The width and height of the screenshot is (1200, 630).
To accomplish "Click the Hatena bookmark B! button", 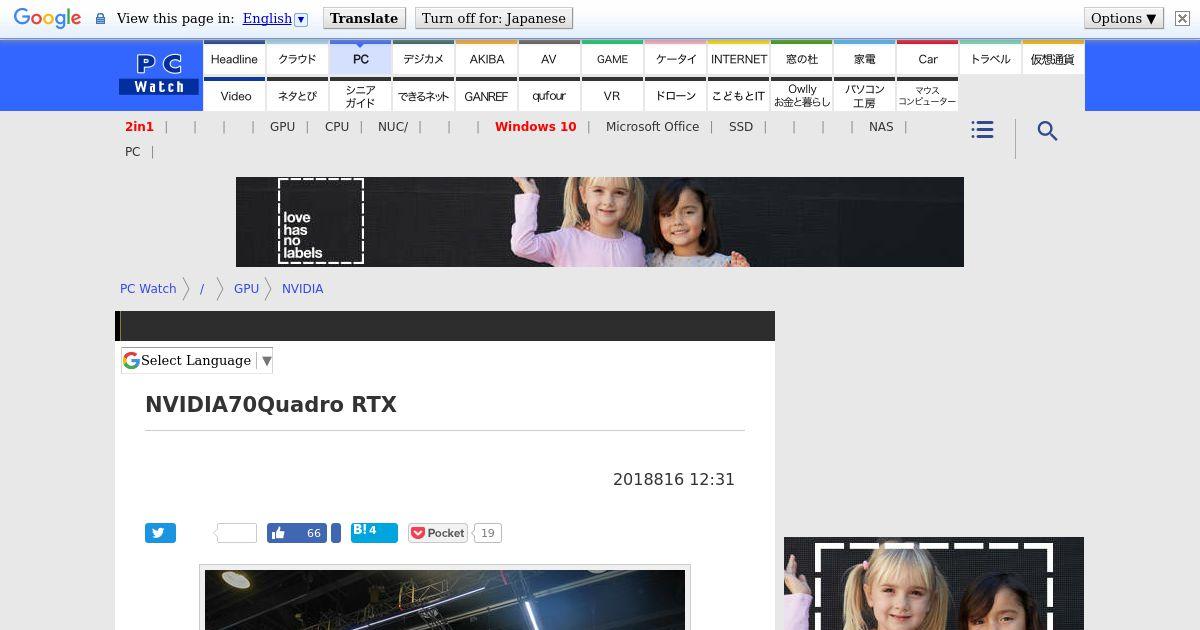I will (374, 532).
